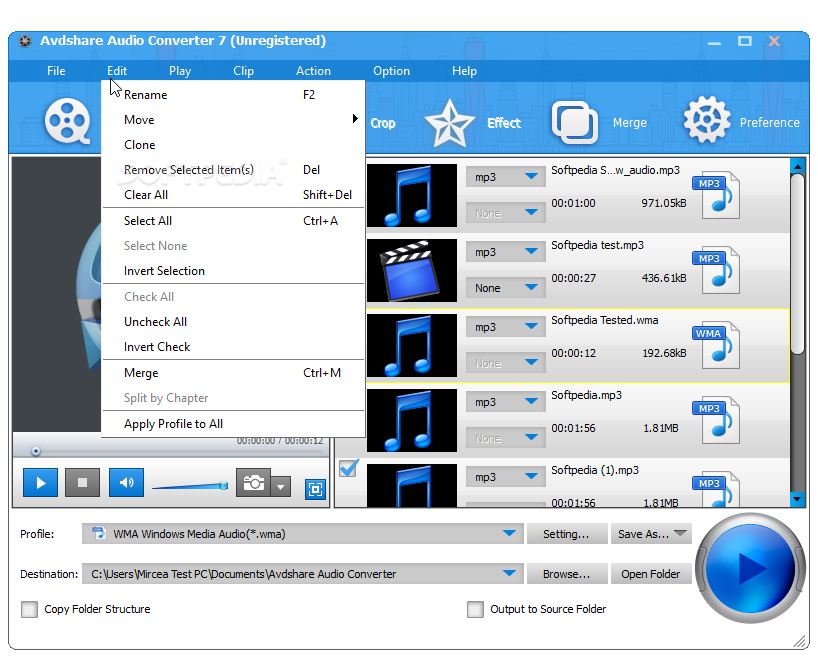Expand the Destination path dropdown
Image resolution: width=818 pixels, height=658 pixels.
[x=510, y=573]
